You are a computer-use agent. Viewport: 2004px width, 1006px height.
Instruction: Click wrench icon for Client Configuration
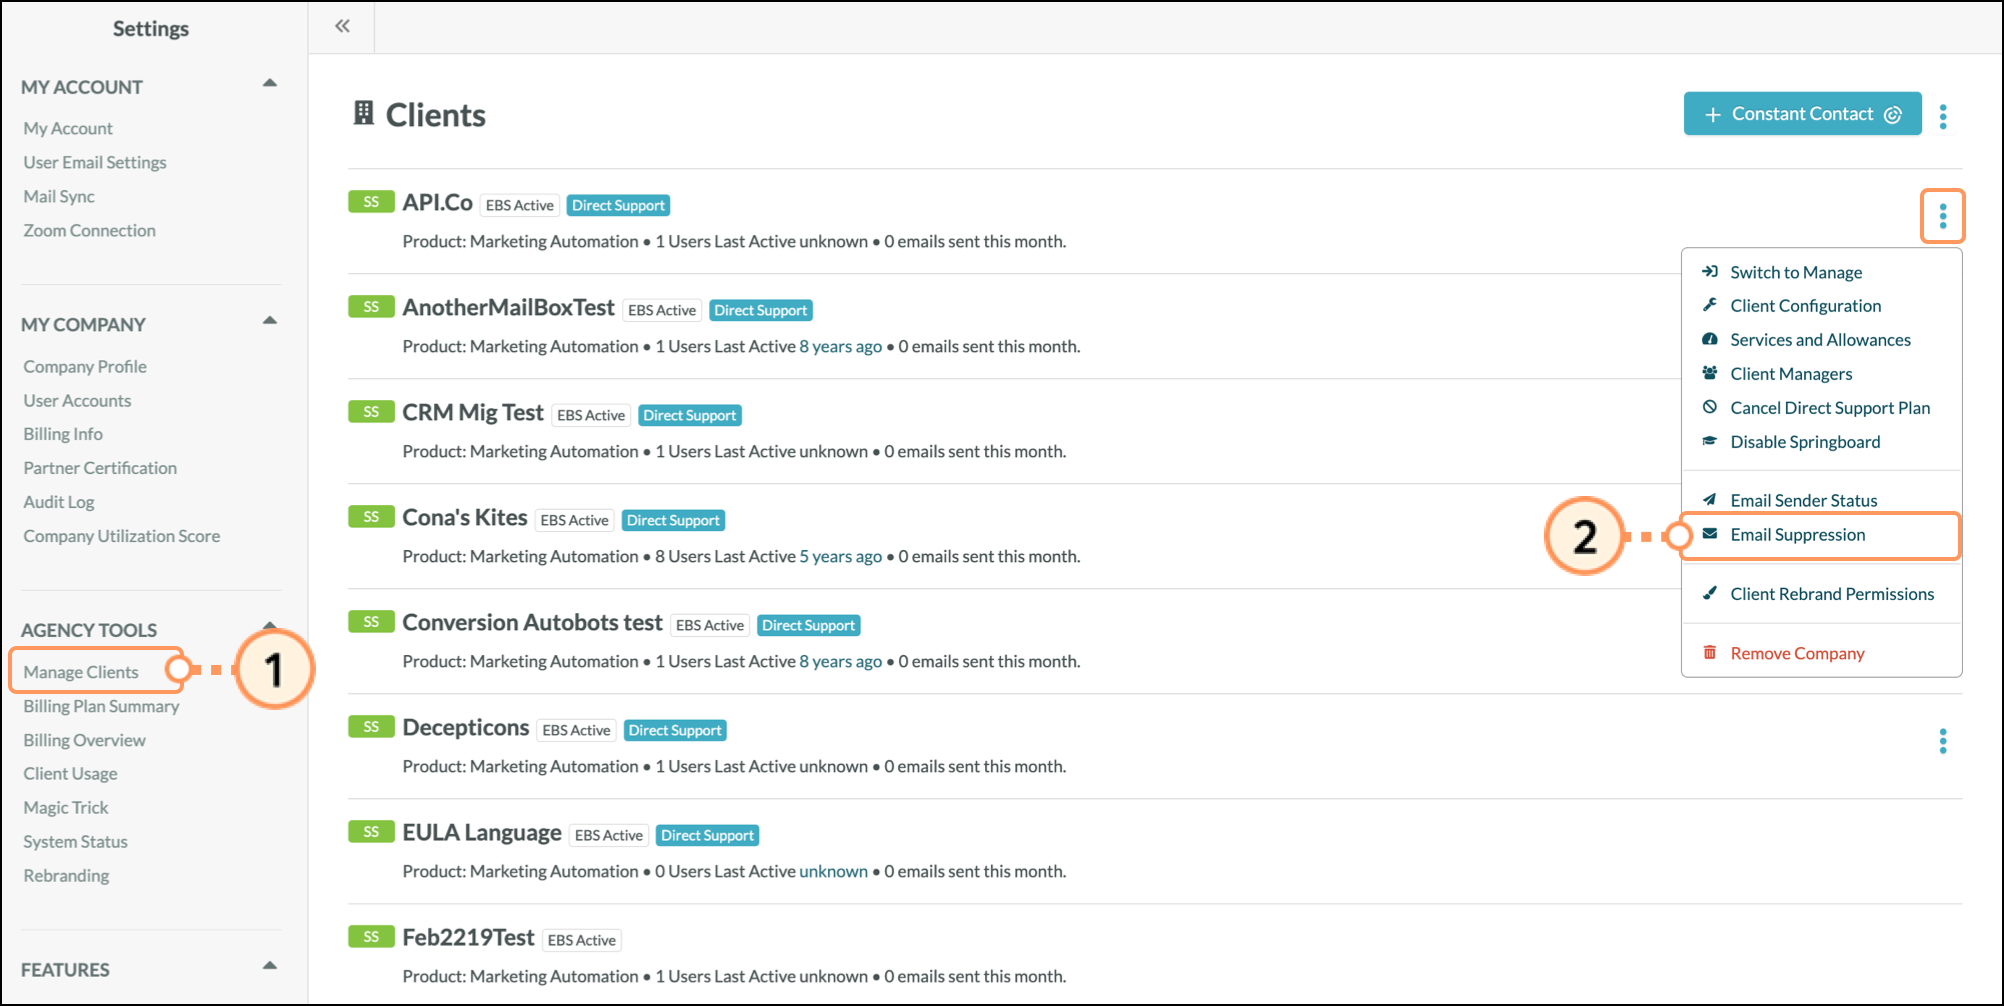click(1710, 305)
